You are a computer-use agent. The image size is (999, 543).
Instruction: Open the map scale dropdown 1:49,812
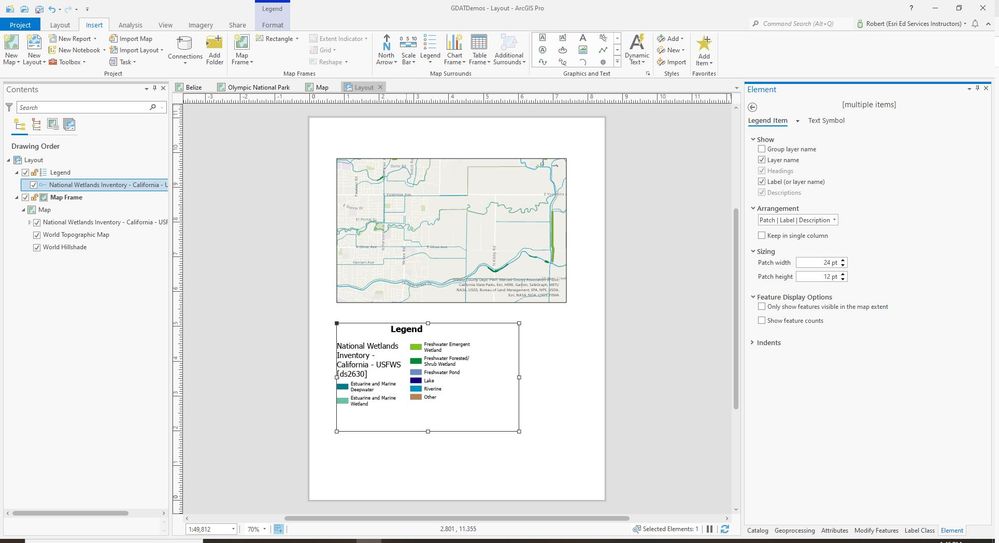coord(233,530)
